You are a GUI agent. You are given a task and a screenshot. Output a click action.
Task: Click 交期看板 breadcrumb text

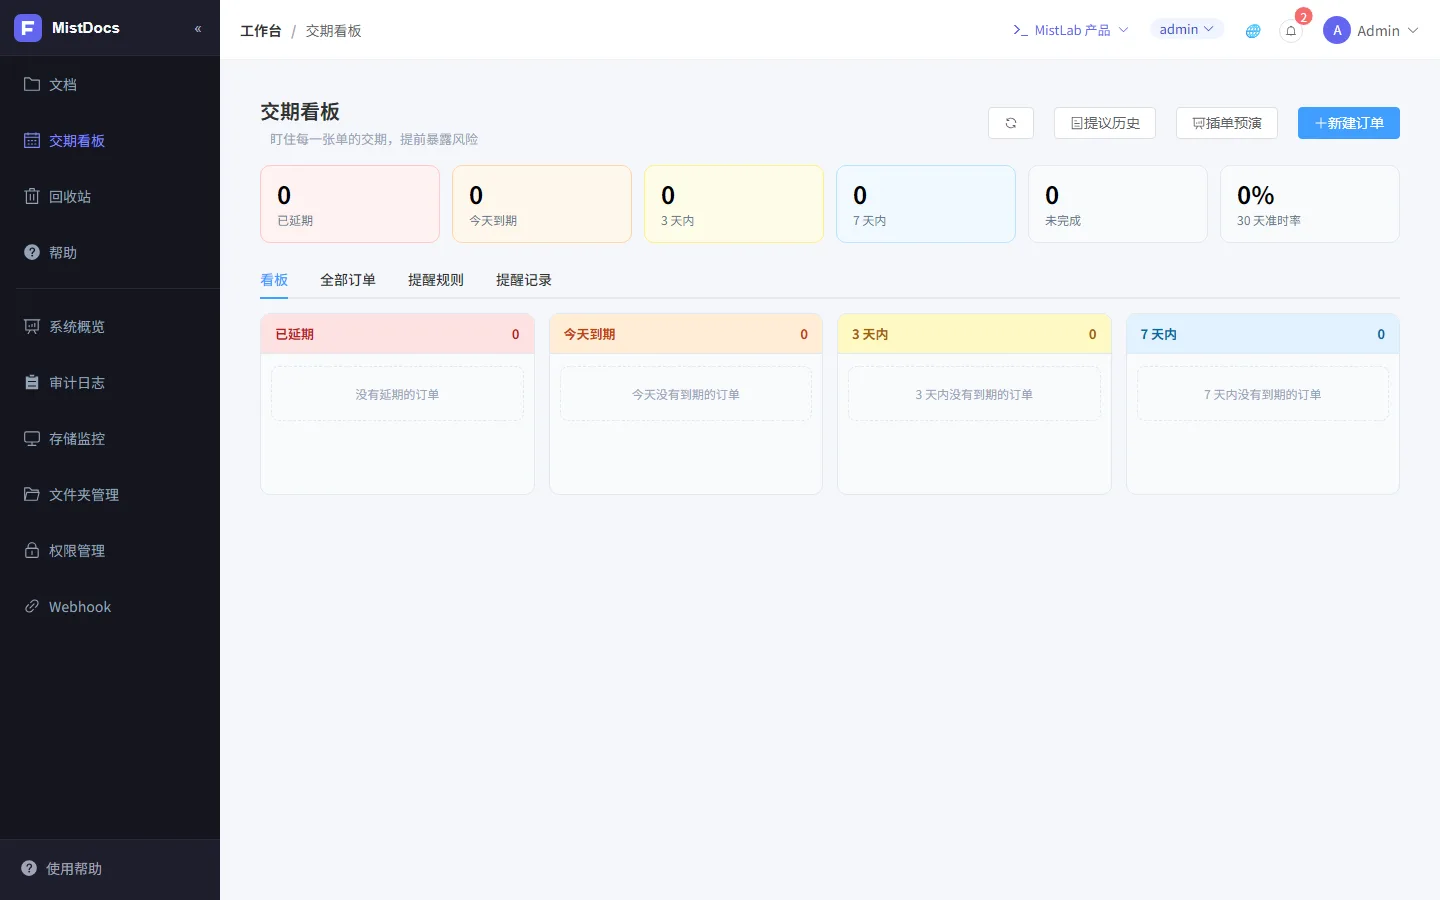334,31
